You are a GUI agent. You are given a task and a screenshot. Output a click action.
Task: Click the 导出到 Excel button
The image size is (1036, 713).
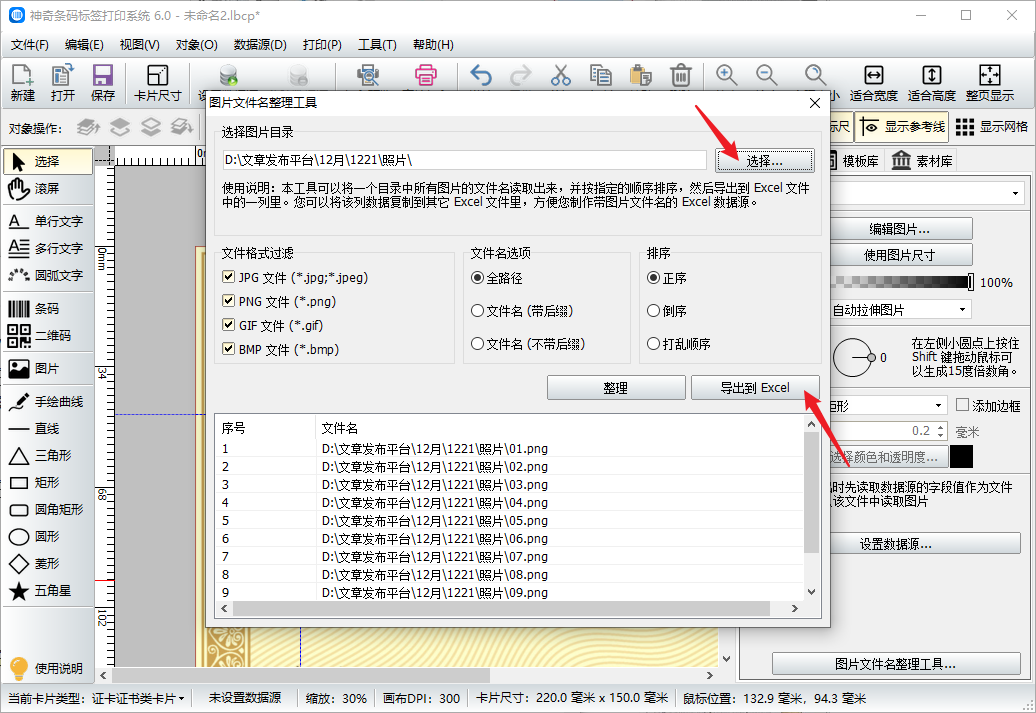[755, 388]
